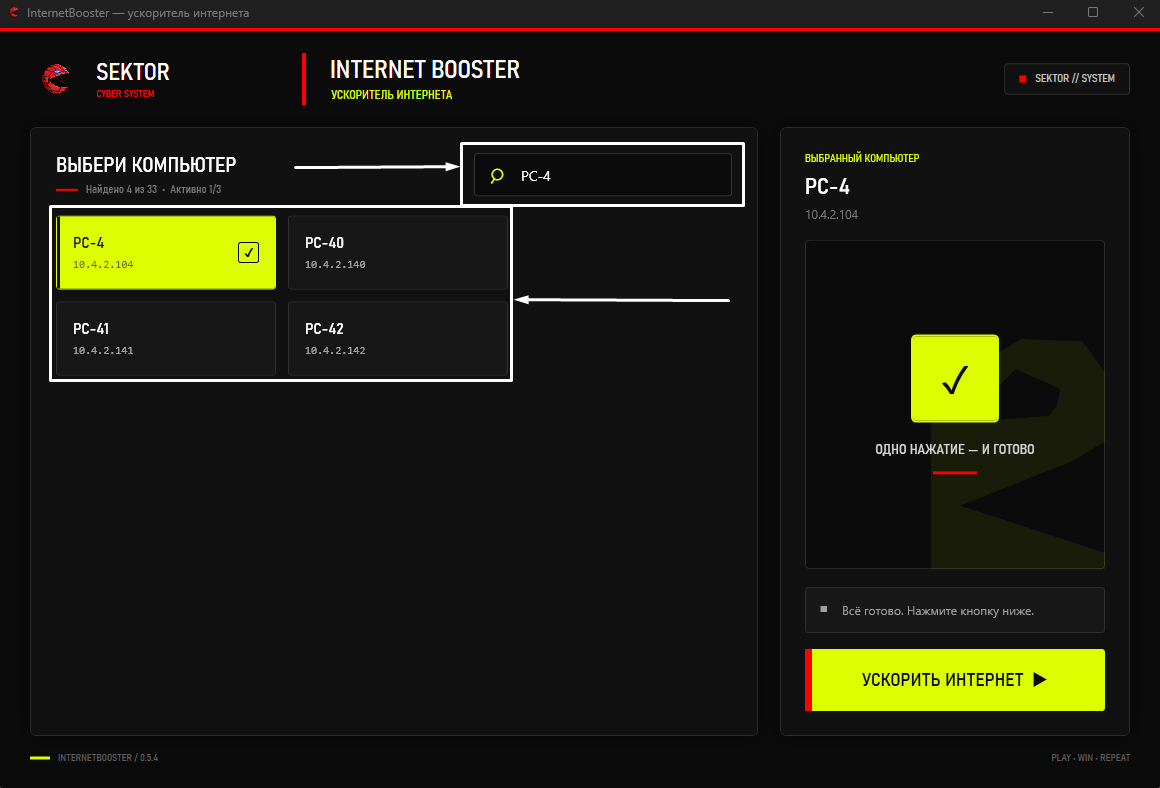Toggle the checkbox on the PC-4 card
Viewport: 1160px width, 788px height.
click(x=249, y=252)
